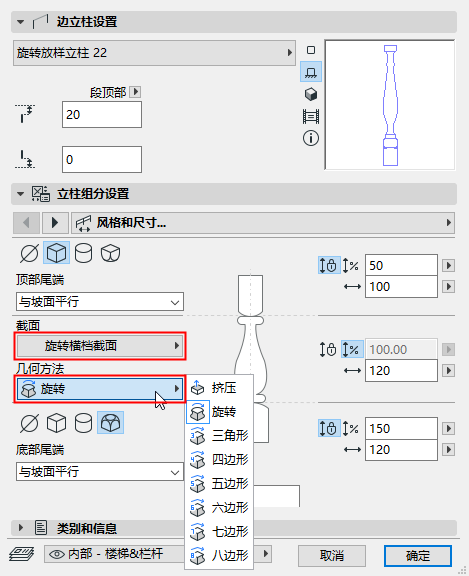The width and height of the screenshot is (469, 576).
Task: Go to previous settings page arrow
Action: tap(26, 223)
